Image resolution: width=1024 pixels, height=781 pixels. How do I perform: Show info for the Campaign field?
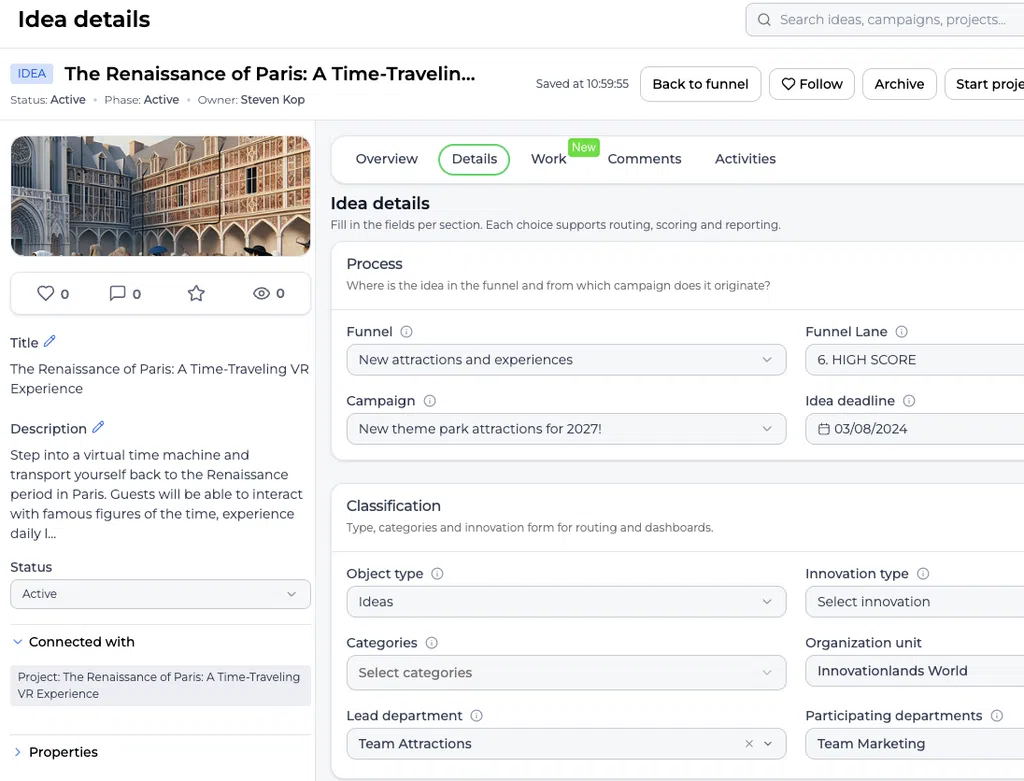[430, 401]
